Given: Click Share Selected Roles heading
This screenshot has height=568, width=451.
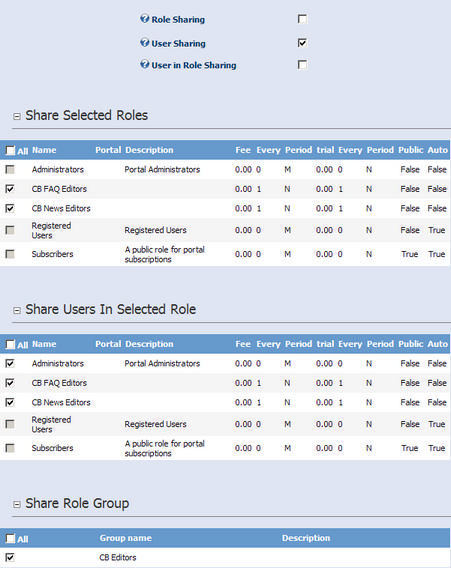Looking at the screenshot, I should (x=87, y=116).
